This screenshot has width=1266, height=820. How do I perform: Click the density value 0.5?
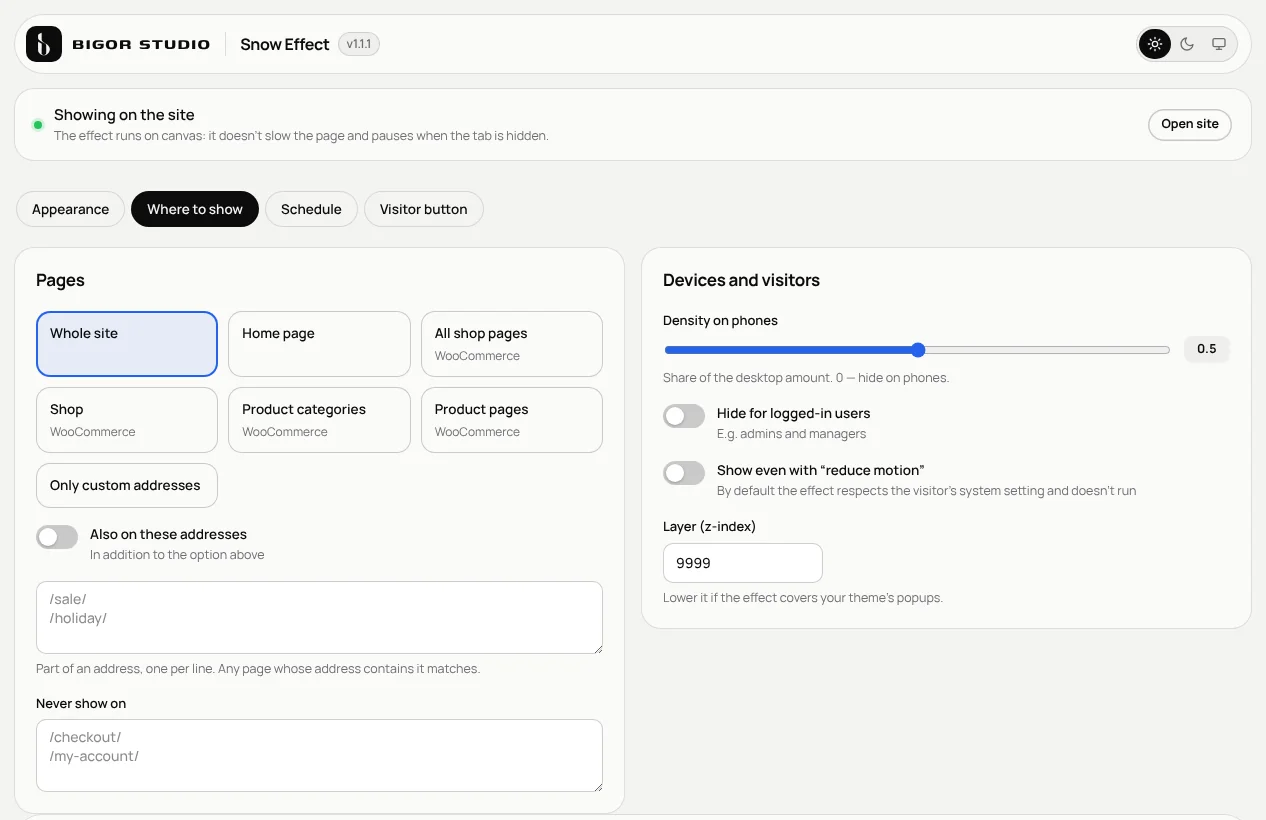click(x=1207, y=349)
